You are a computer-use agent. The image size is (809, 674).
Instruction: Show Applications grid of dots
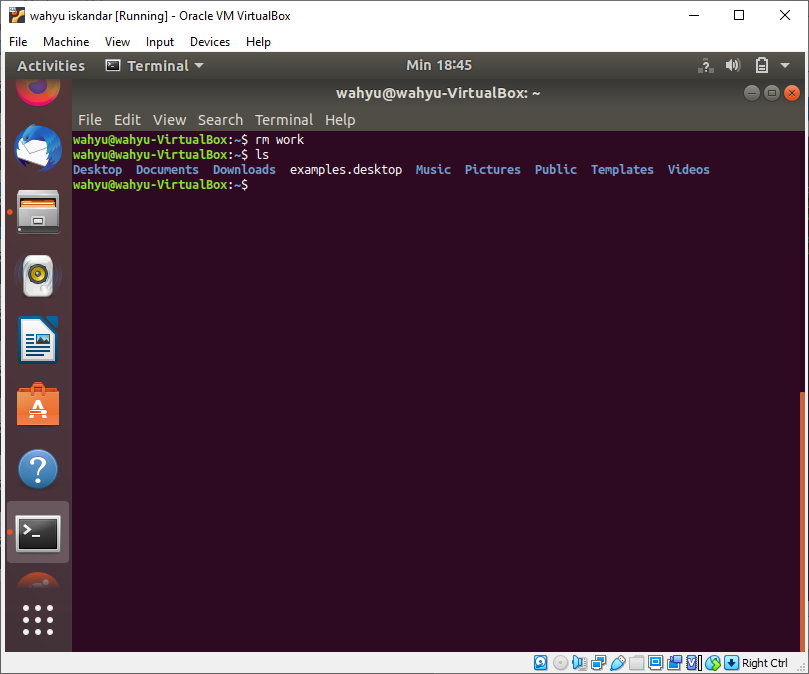point(38,620)
